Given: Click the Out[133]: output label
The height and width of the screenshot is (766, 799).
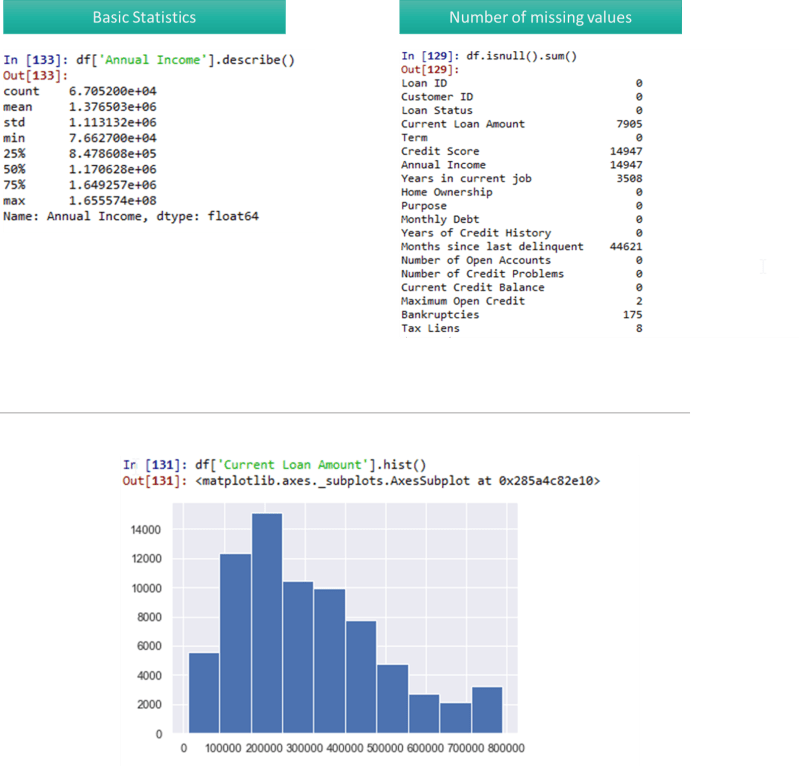Looking at the screenshot, I should (x=35, y=75).
